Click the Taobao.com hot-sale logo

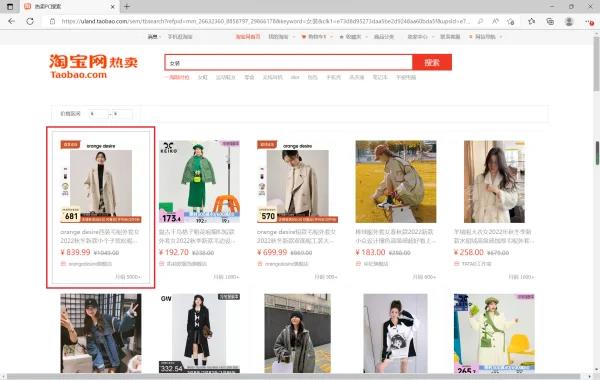(93, 67)
